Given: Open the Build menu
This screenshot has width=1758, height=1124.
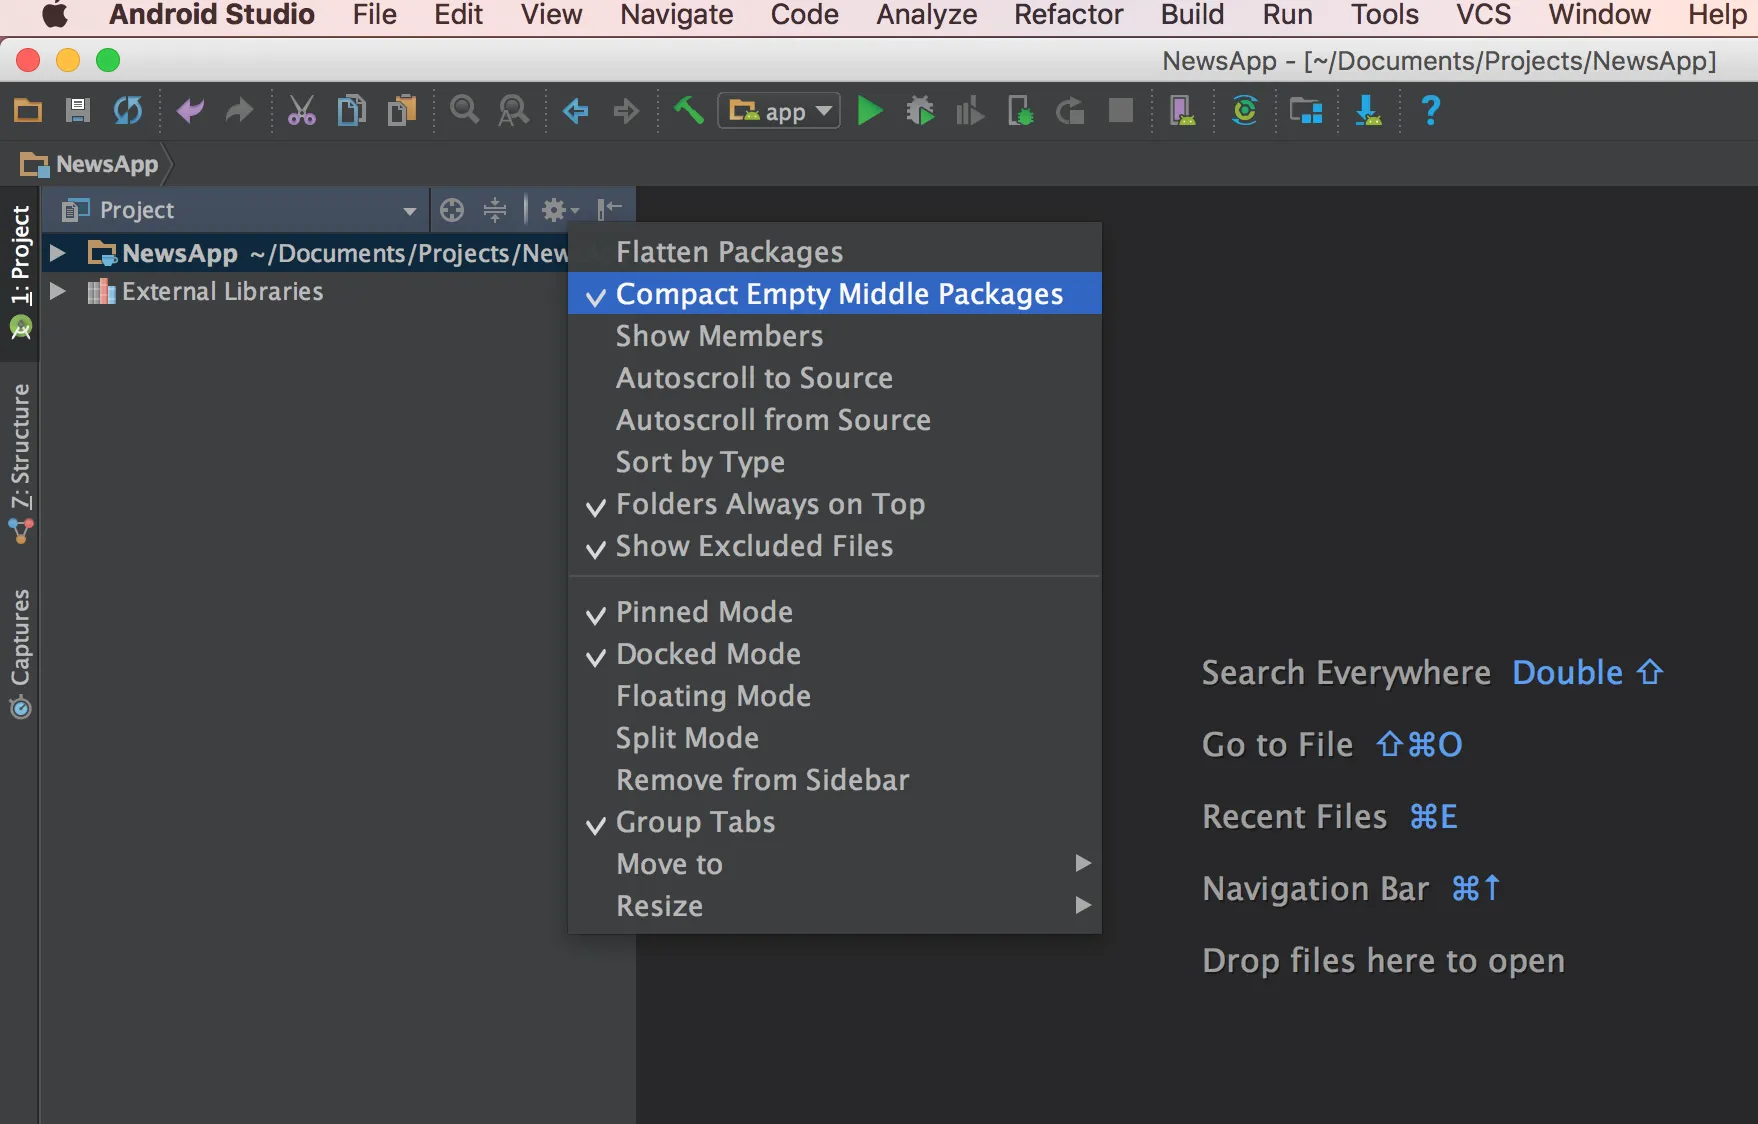Looking at the screenshot, I should [1192, 15].
